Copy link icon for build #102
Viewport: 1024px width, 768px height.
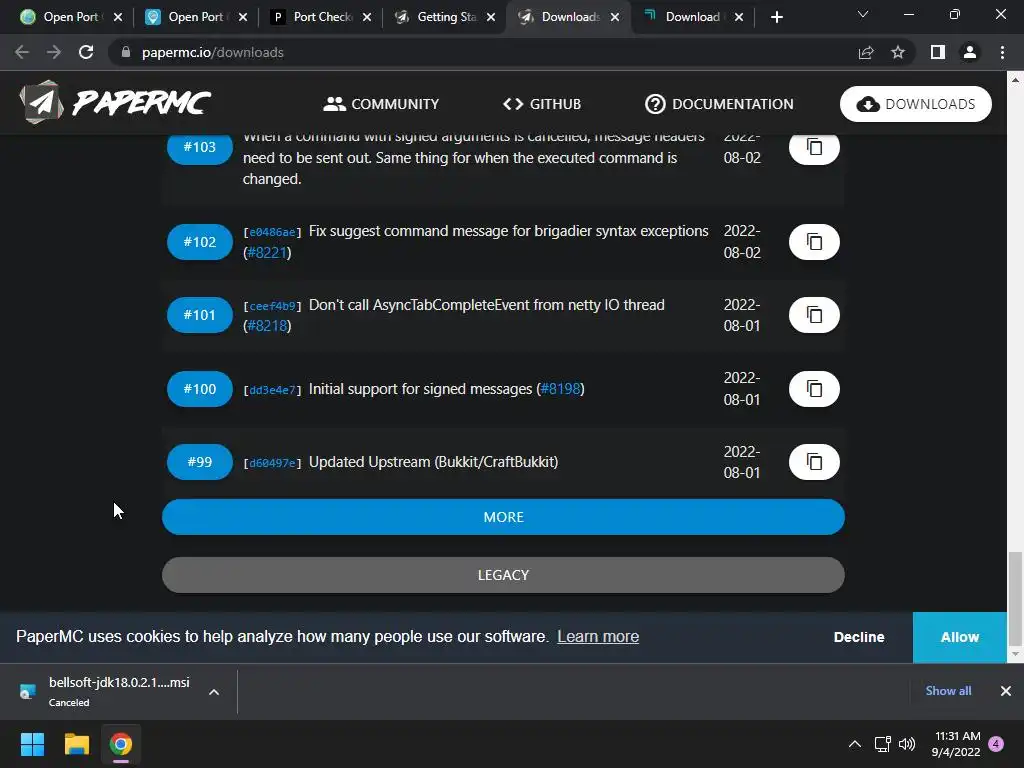(814, 242)
